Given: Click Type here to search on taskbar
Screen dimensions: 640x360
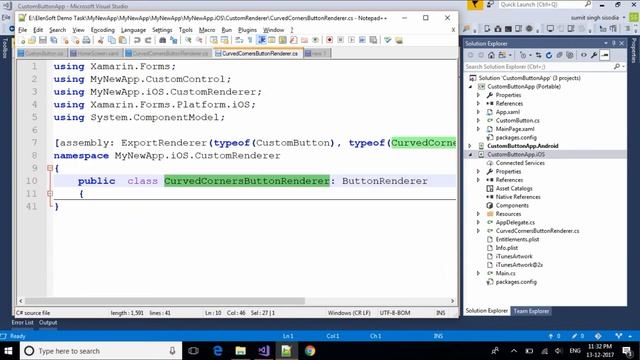Looking at the screenshot, I should (101, 351).
